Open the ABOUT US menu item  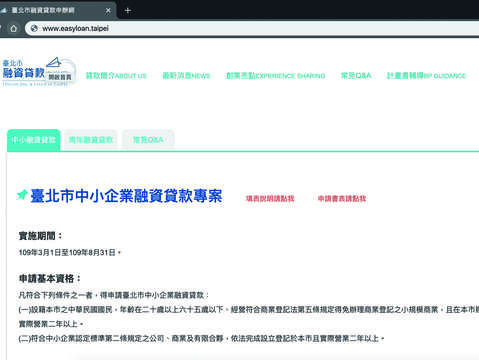pyautogui.click(x=116, y=76)
